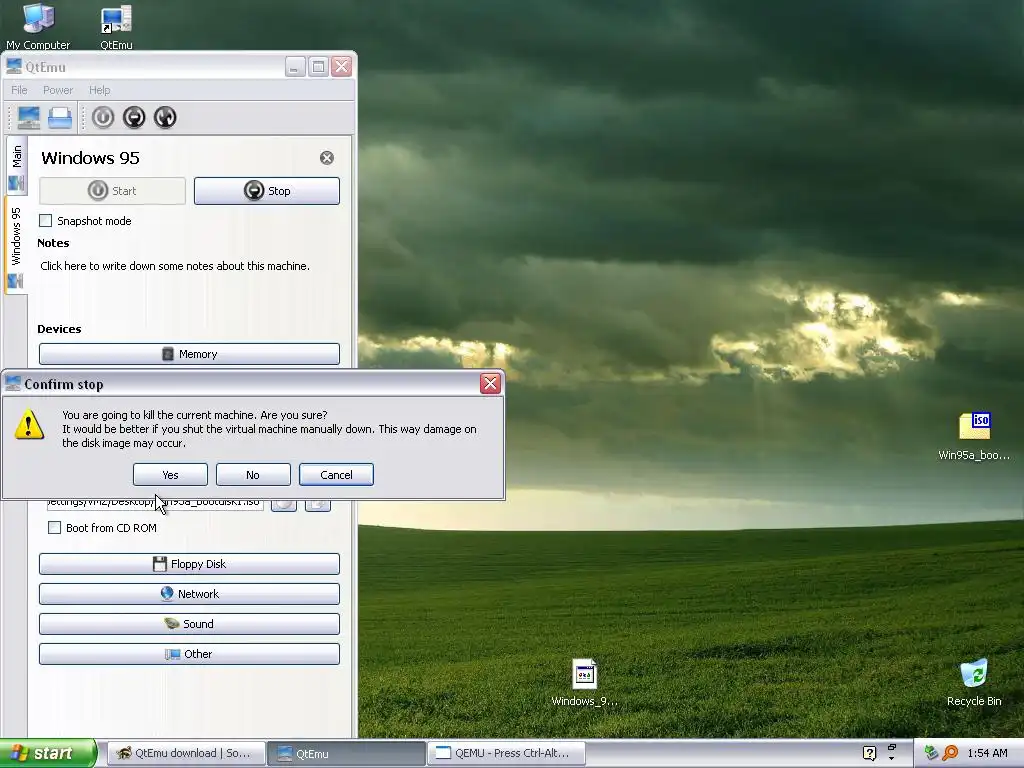
Task: Click the orange magnifier tray icon
Action: click(x=950, y=753)
